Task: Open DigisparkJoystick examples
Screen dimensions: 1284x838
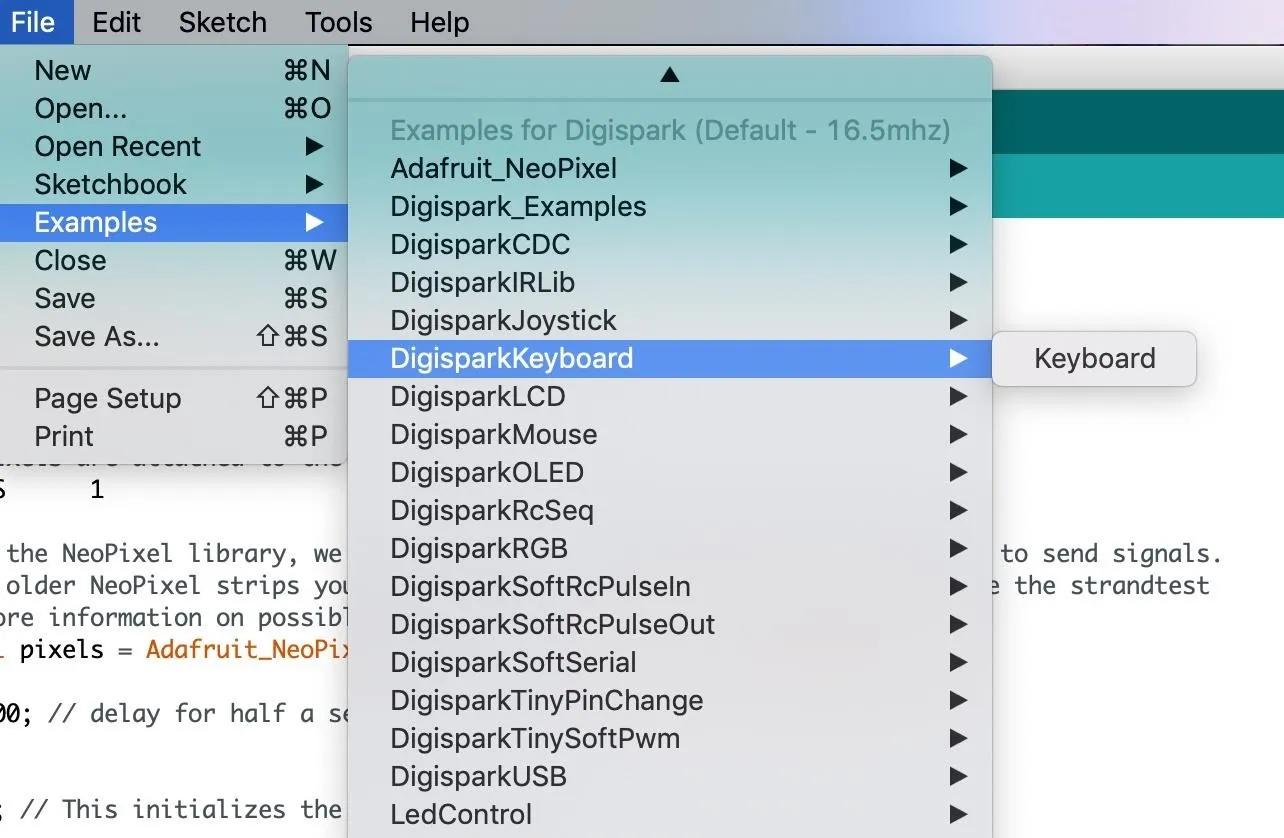Action: pyautogui.click(x=670, y=320)
